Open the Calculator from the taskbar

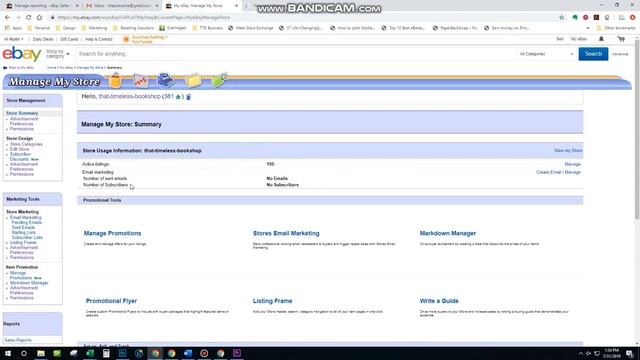pos(106,353)
